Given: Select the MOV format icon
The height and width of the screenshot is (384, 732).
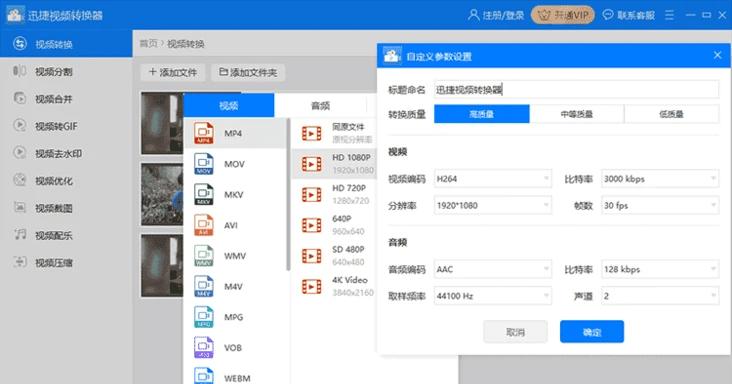Looking at the screenshot, I should [x=204, y=164].
